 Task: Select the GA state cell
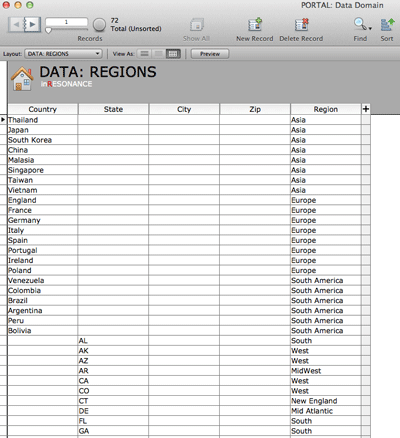(113, 431)
